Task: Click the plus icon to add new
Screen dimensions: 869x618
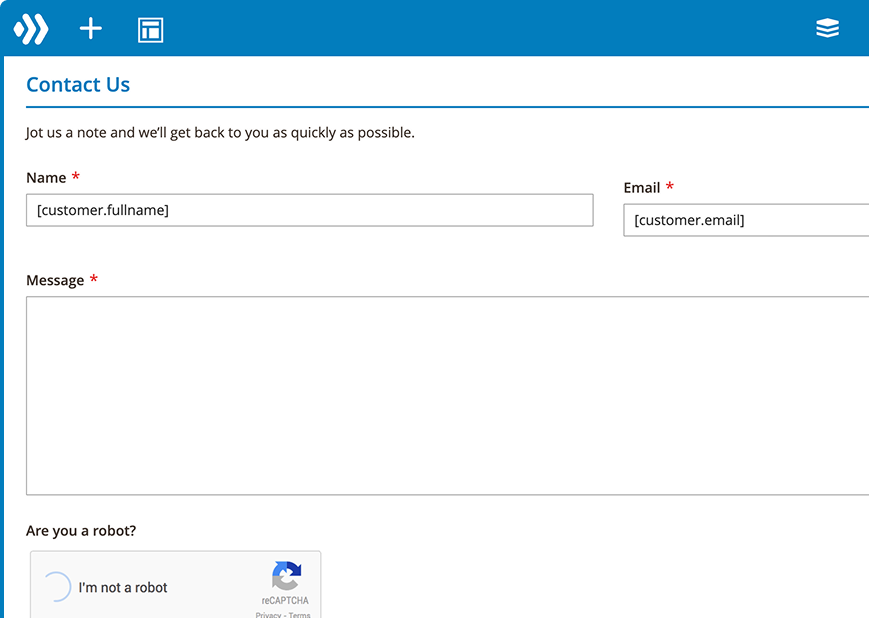Action: click(91, 29)
